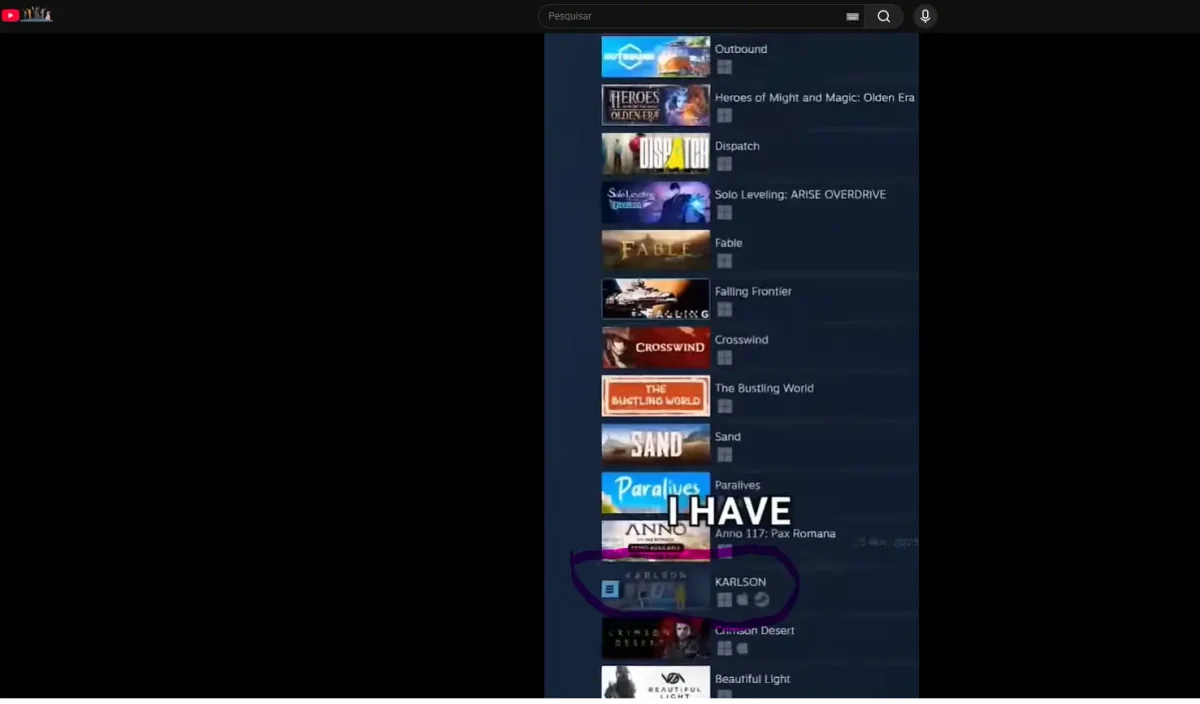Image resolution: width=1200 pixels, height=704 pixels.
Task: Click the voice search microphone icon
Action: pyautogui.click(x=925, y=15)
